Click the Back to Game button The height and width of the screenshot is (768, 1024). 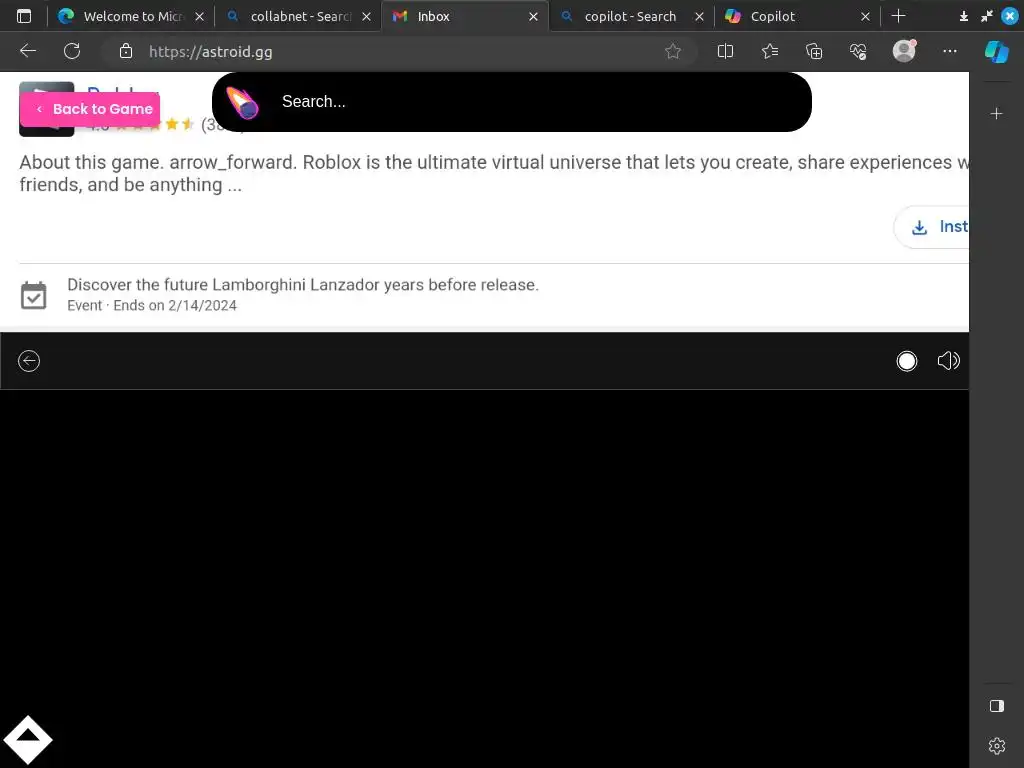tap(90, 109)
